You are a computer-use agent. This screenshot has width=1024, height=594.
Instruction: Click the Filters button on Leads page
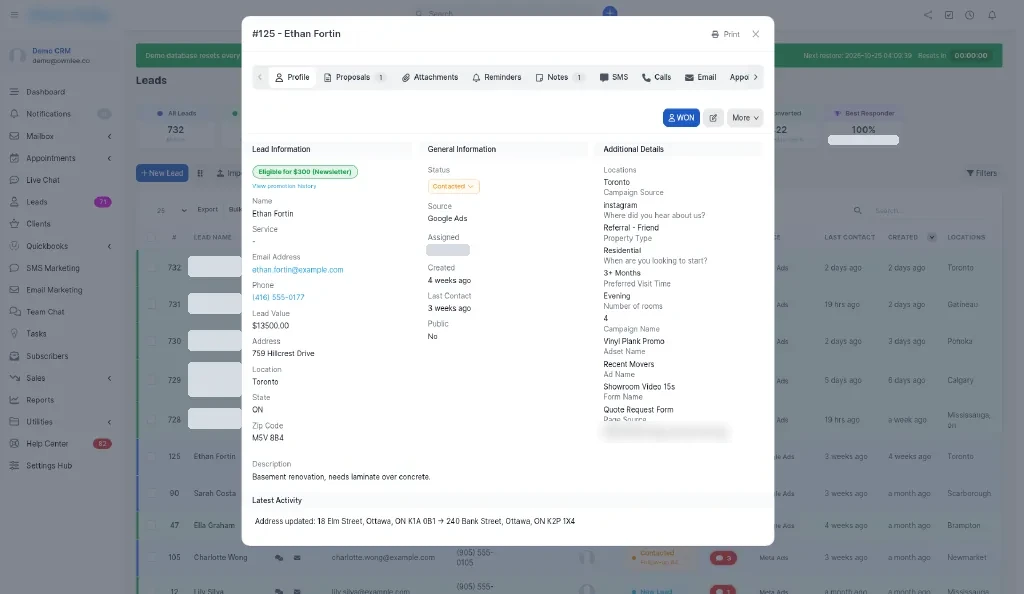pyautogui.click(x=982, y=174)
